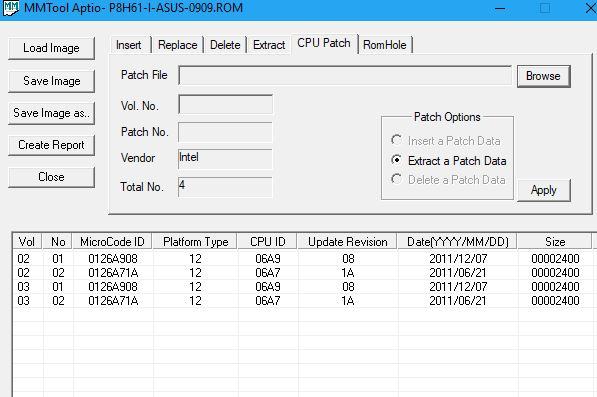The width and height of the screenshot is (597, 397).
Task: Open the RomHole tab
Action: pos(385,45)
